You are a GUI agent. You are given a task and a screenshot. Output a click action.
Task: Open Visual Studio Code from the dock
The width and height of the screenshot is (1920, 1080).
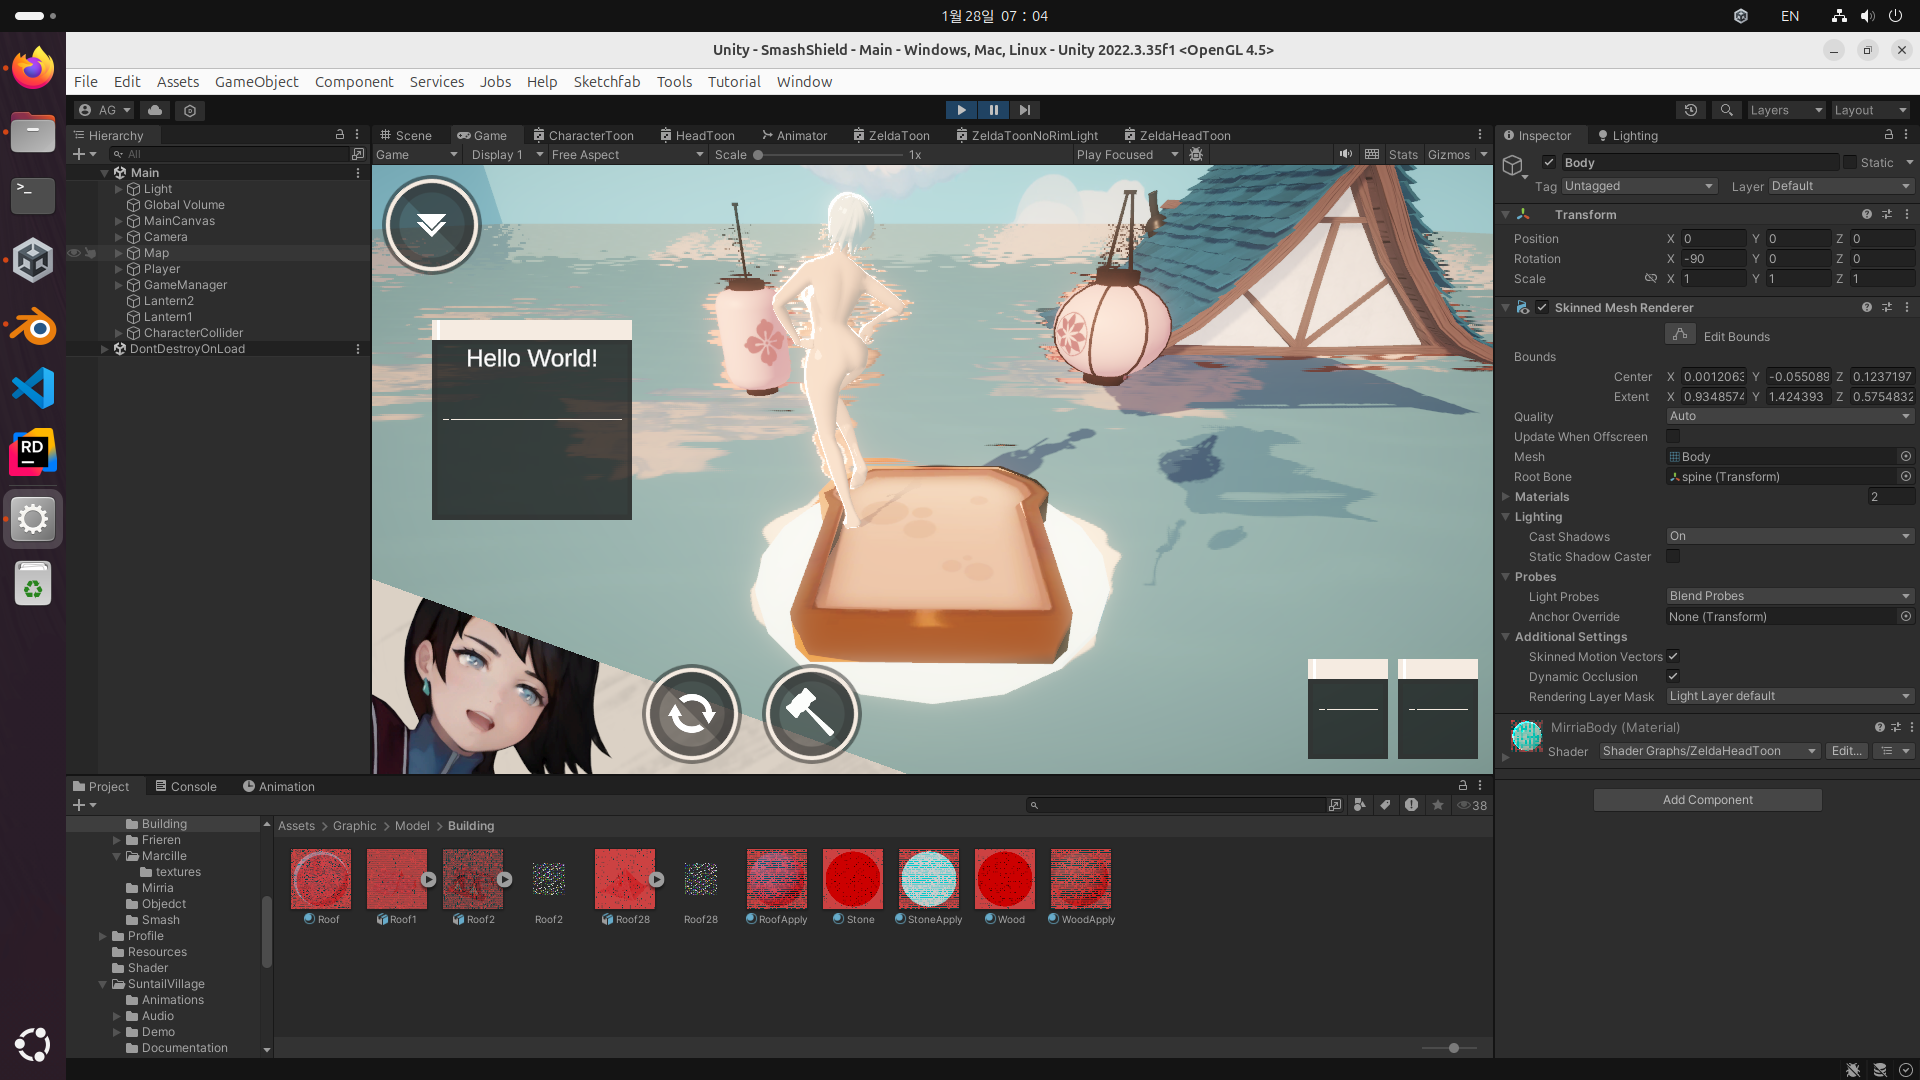coord(33,389)
